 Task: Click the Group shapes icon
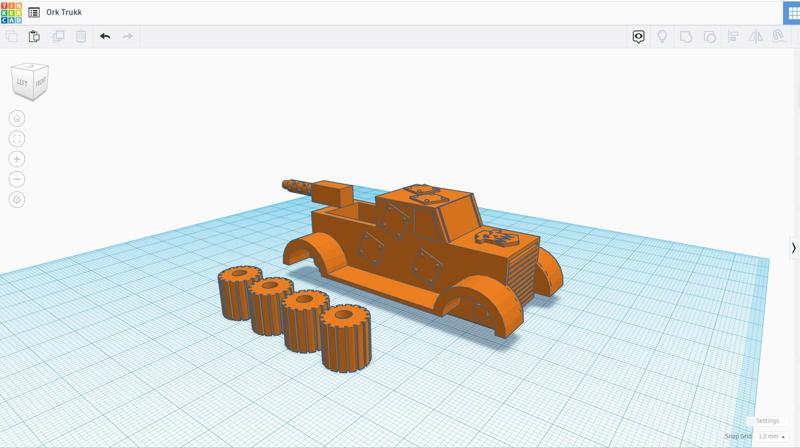[x=686, y=37]
